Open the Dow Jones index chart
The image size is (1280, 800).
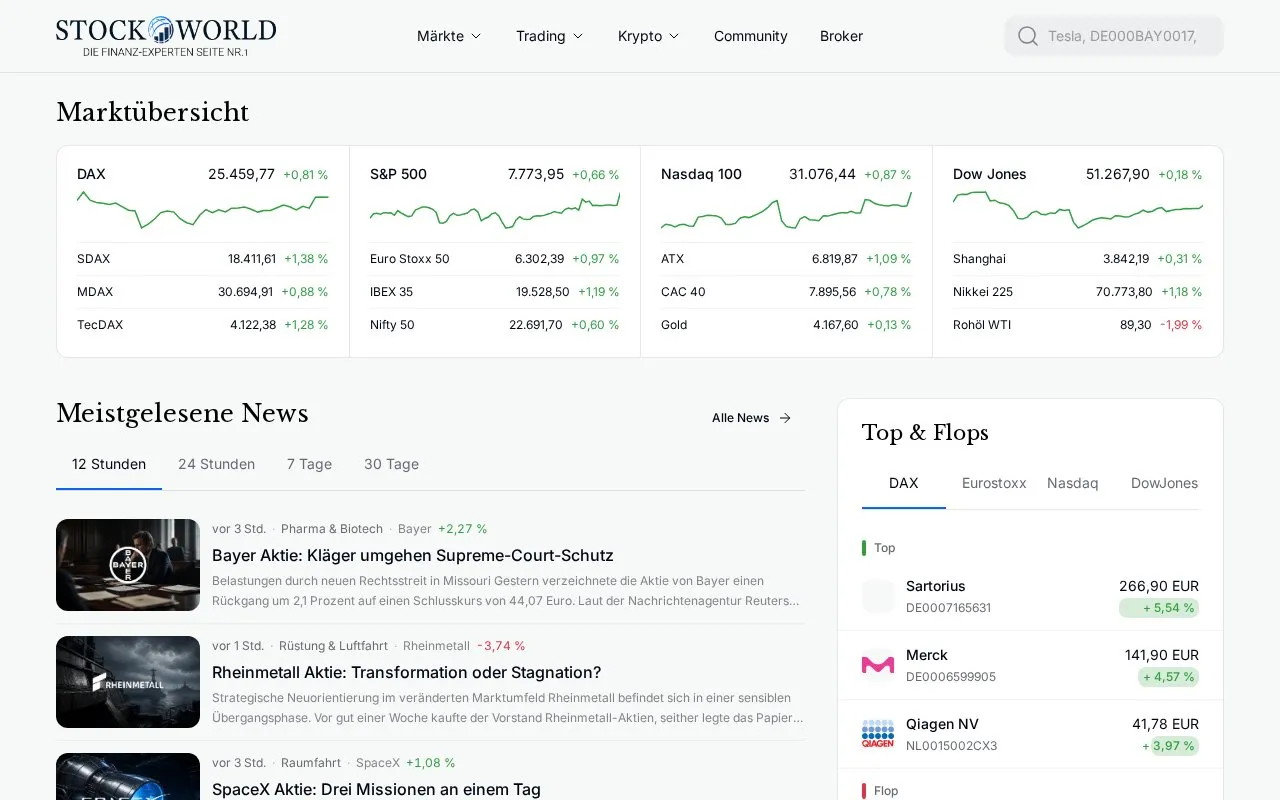pos(1078,210)
